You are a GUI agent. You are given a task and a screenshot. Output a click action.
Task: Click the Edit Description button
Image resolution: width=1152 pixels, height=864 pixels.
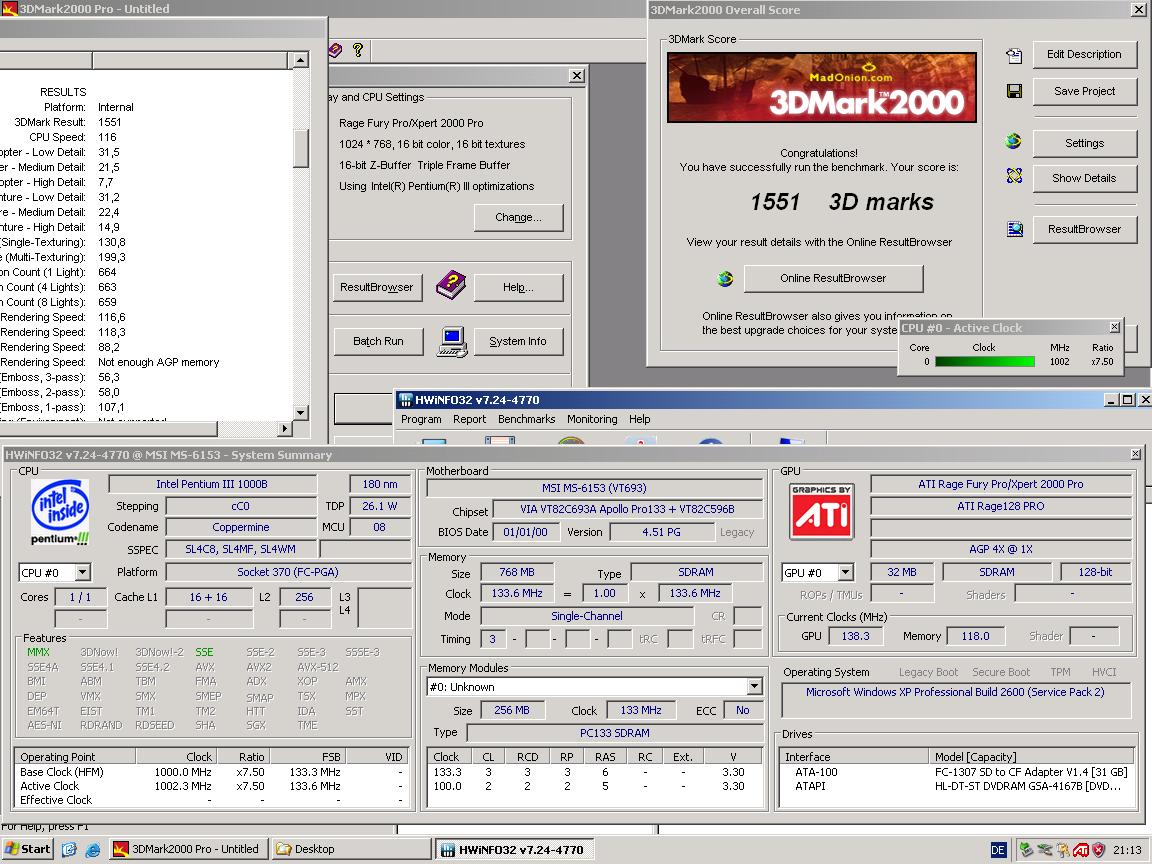[1084, 54]
